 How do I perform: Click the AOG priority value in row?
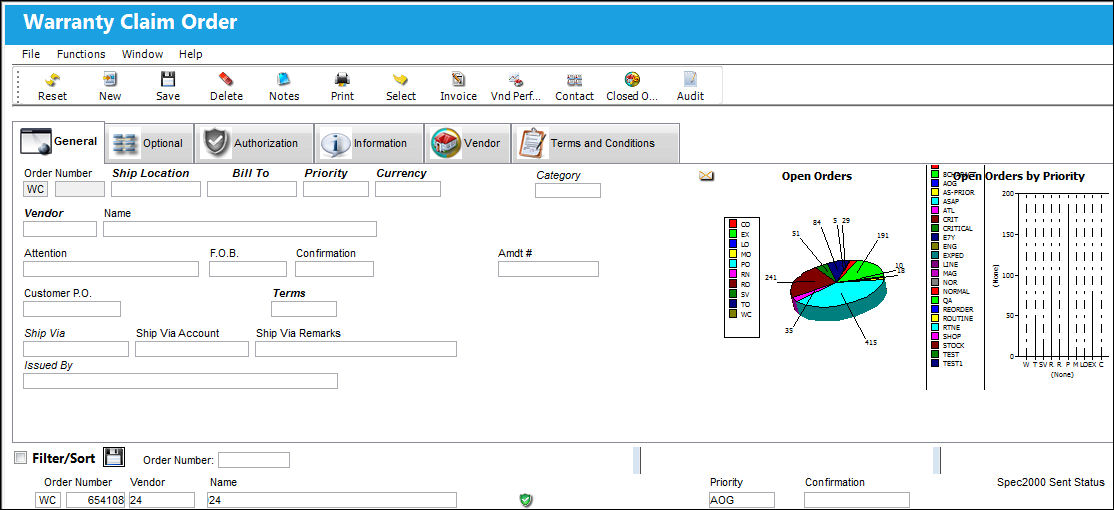[x=742, y=500]
